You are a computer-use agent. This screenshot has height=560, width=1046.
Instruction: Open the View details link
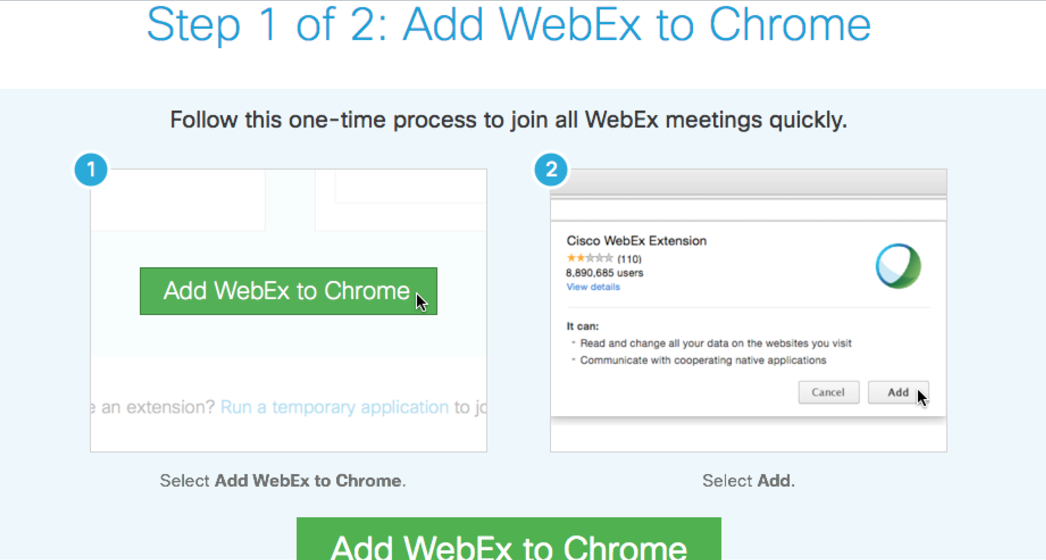pyautogui.click(x=593, y=287)
